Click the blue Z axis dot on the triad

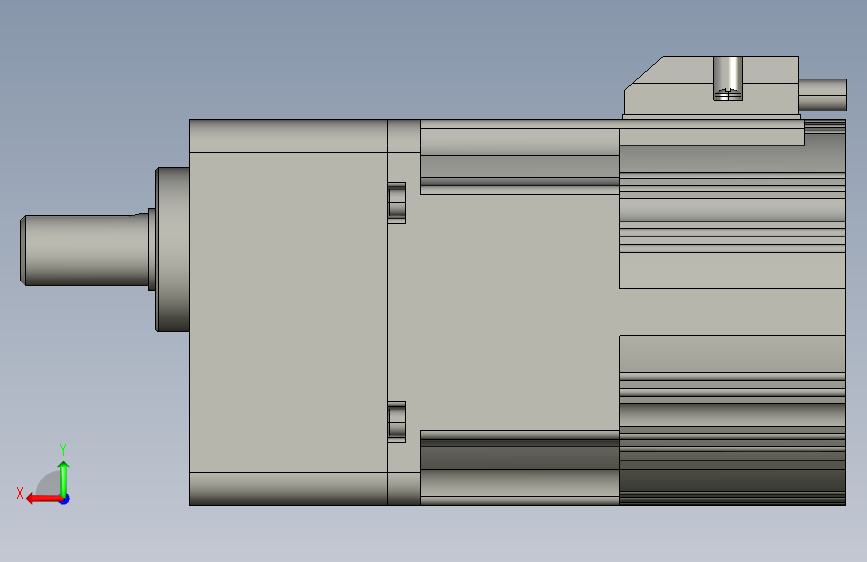65,499
